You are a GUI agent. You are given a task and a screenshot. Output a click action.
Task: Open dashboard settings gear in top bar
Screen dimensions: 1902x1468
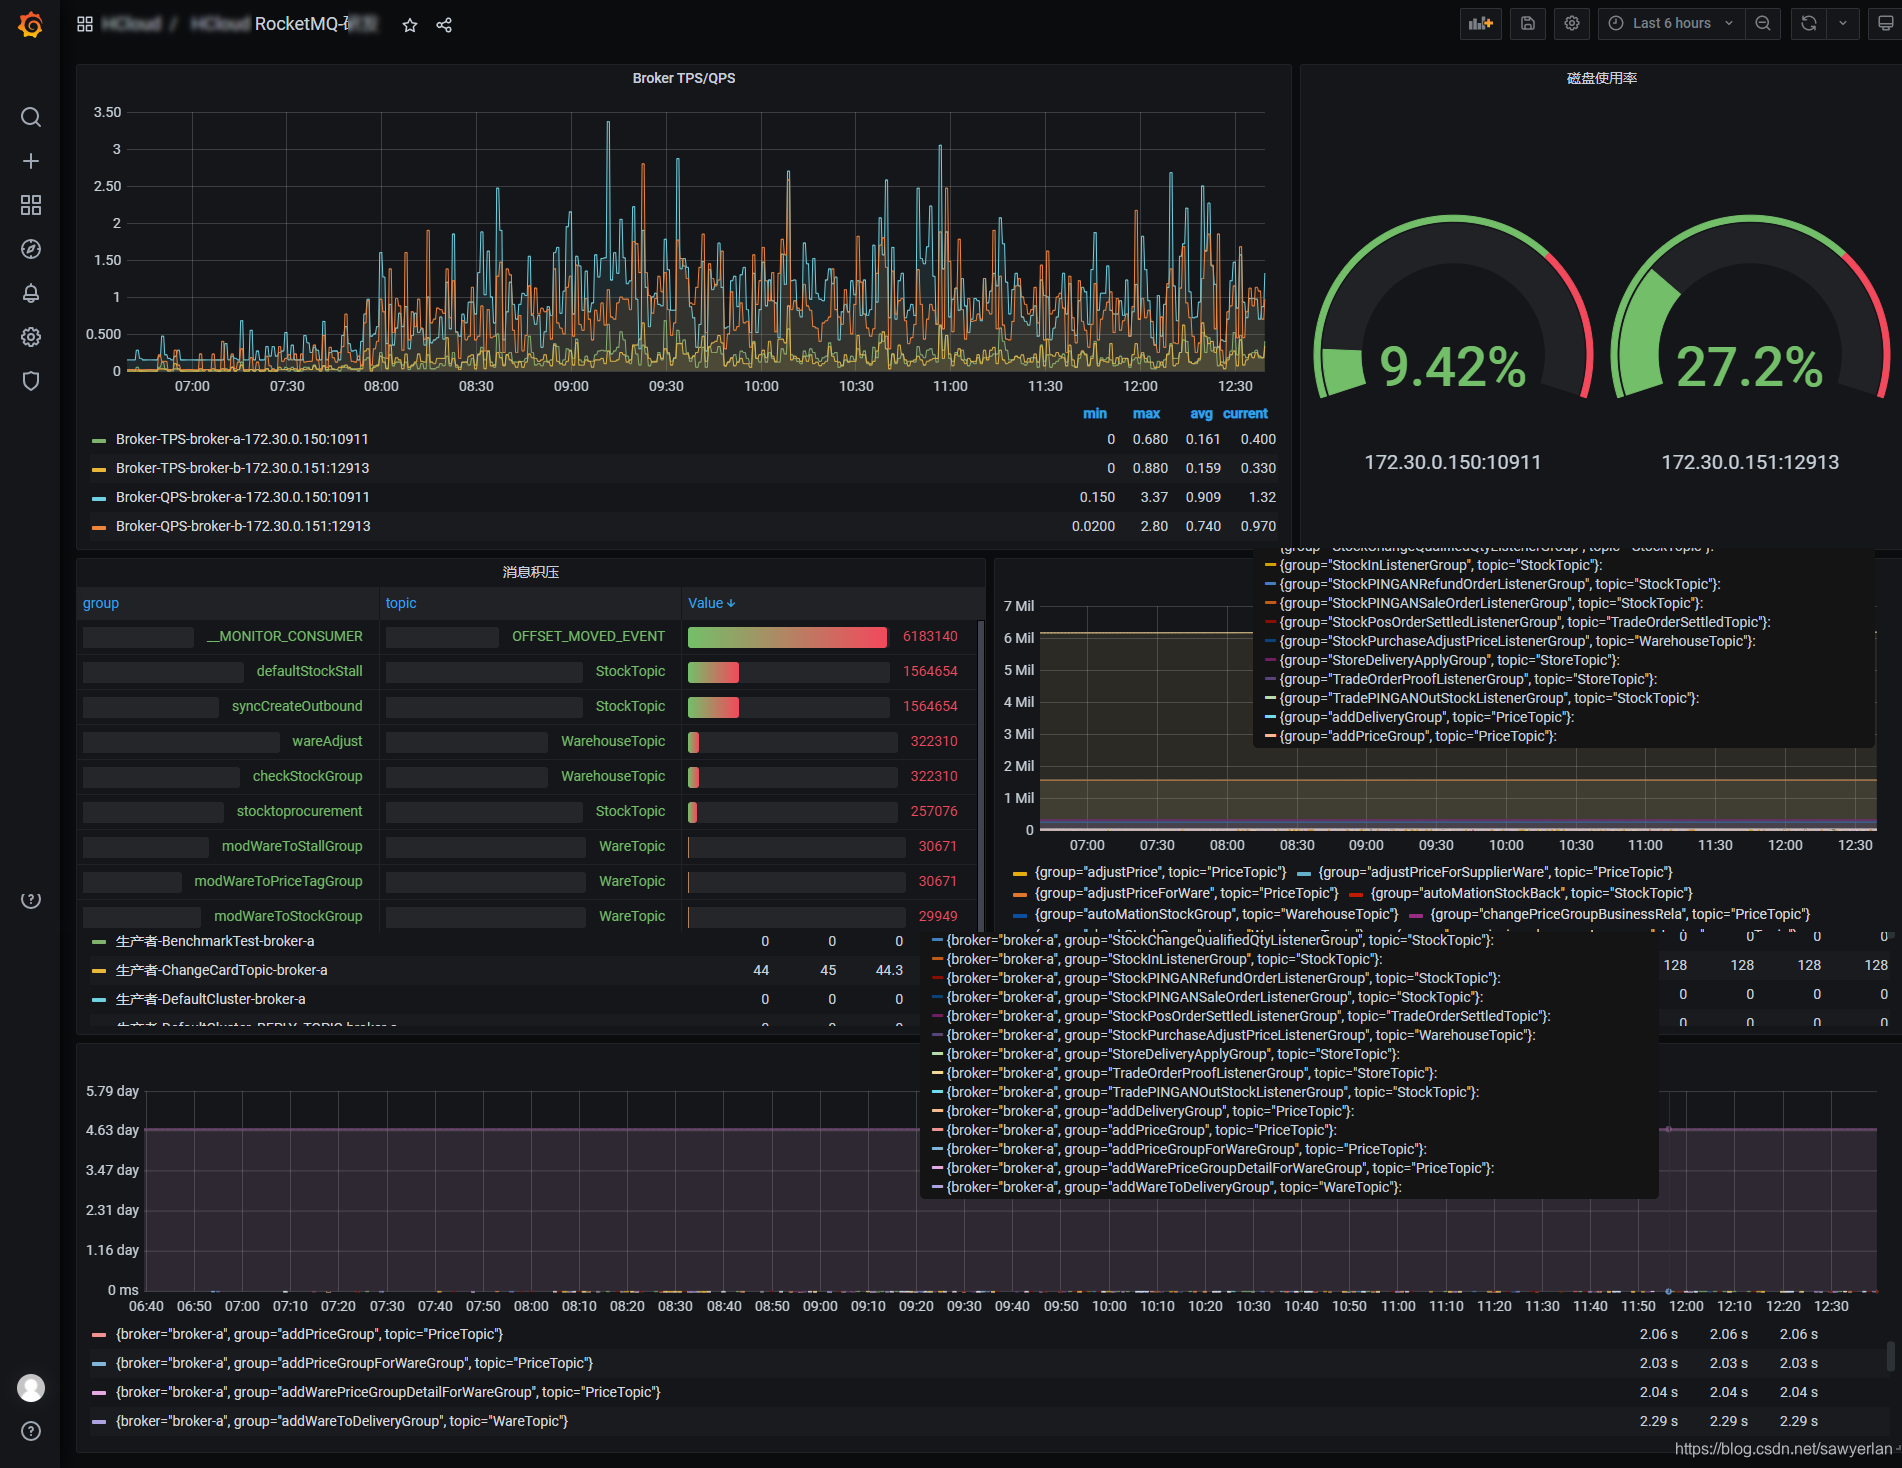coord(1572,23)
